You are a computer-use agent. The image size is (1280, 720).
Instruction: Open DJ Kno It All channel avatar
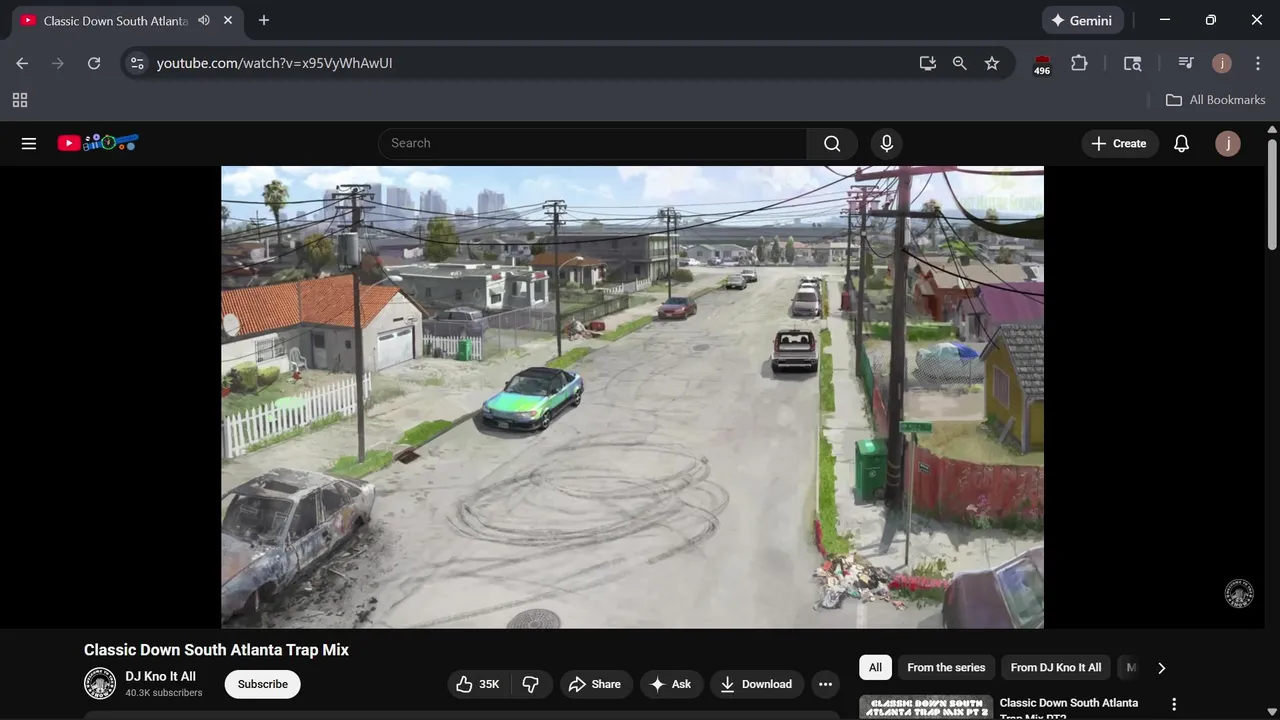pyautogui.click(x=100, y=684)
